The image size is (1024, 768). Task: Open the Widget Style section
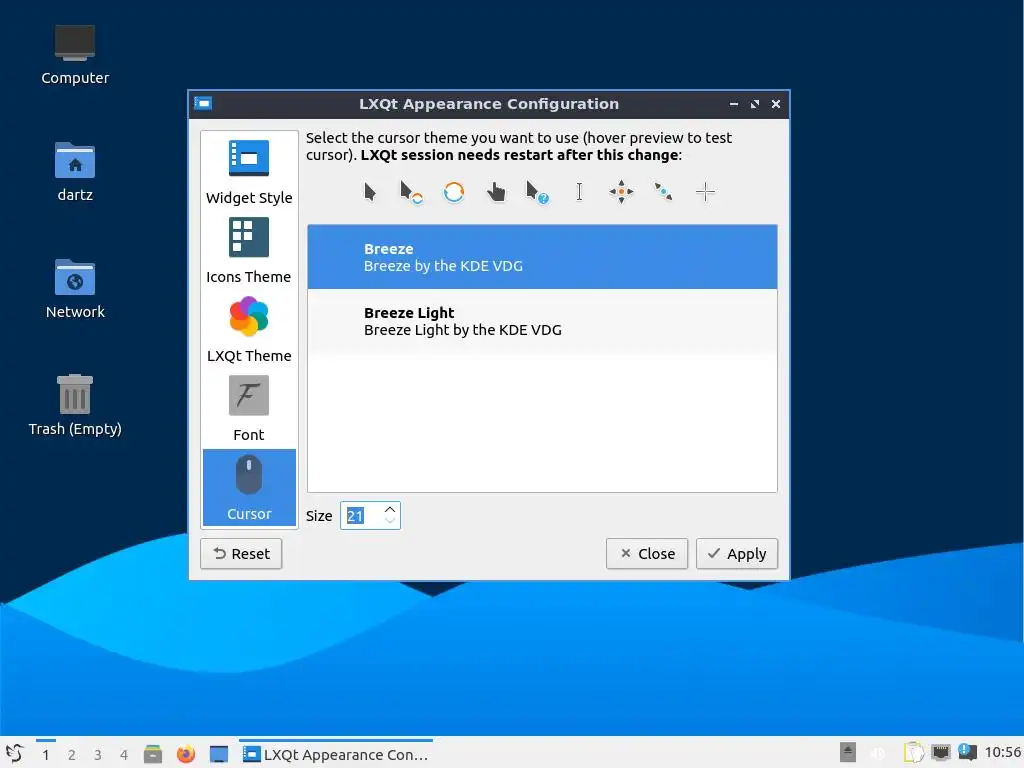(x=249, y=172)
